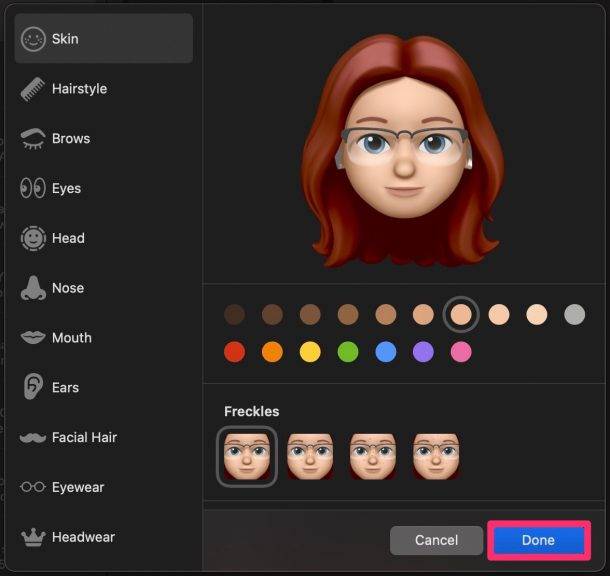Select the first Freckles thumbnail option
This screenshot has height=576, width=610.
coord(246,457)
